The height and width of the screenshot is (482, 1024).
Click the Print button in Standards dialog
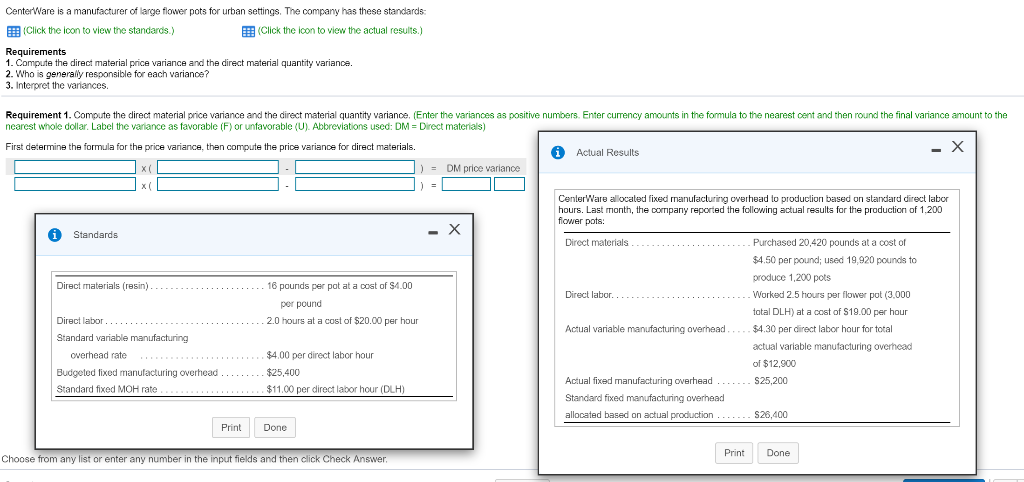[231, 428]
